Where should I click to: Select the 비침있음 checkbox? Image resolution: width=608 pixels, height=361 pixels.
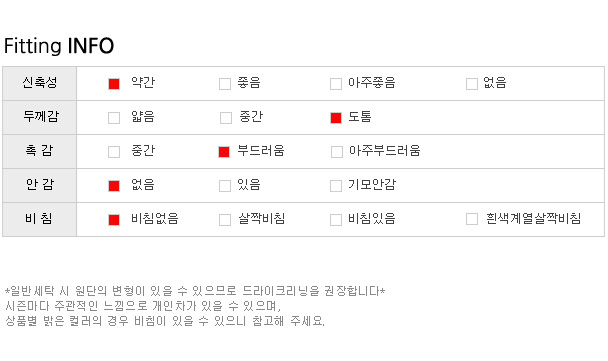(336, 220)
